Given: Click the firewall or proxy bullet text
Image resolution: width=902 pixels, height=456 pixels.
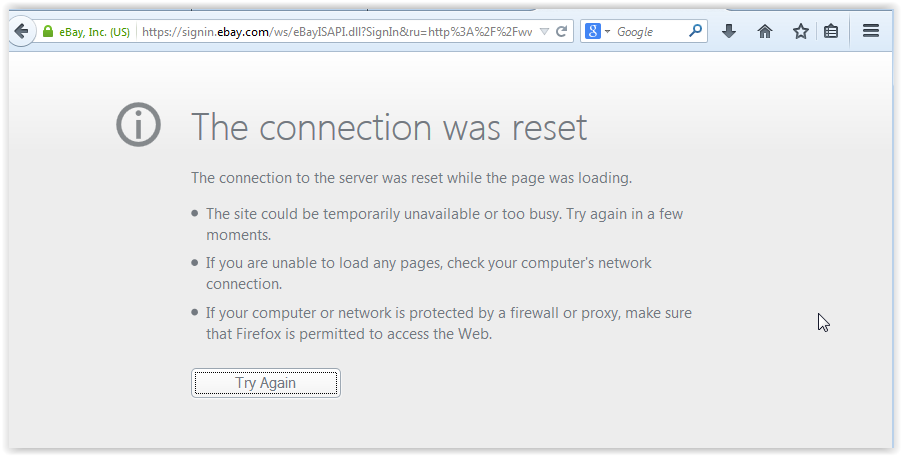Looking at the screenshot, I should pyautogui.click(x=449, y=323).
